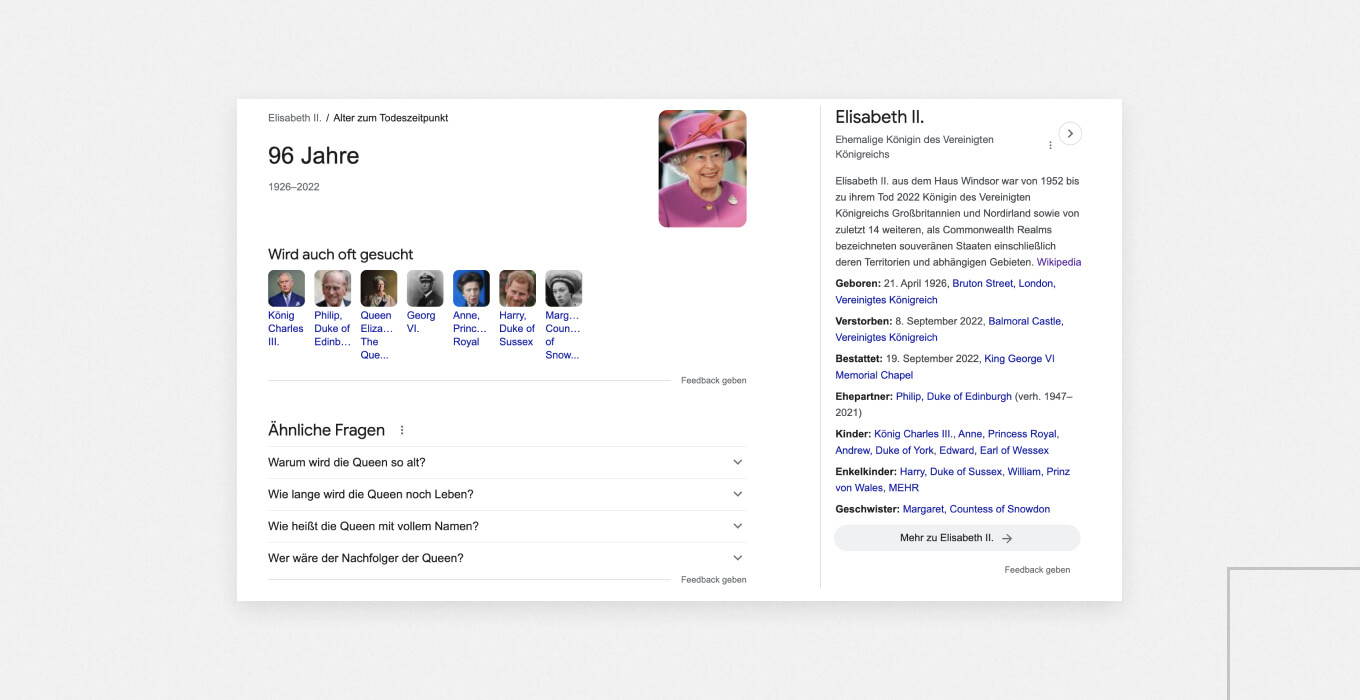Open three-dot menu beside Ähnliche Fragen
The image size is (1360, 700).
pyautogui.click(x=402, y=430)
